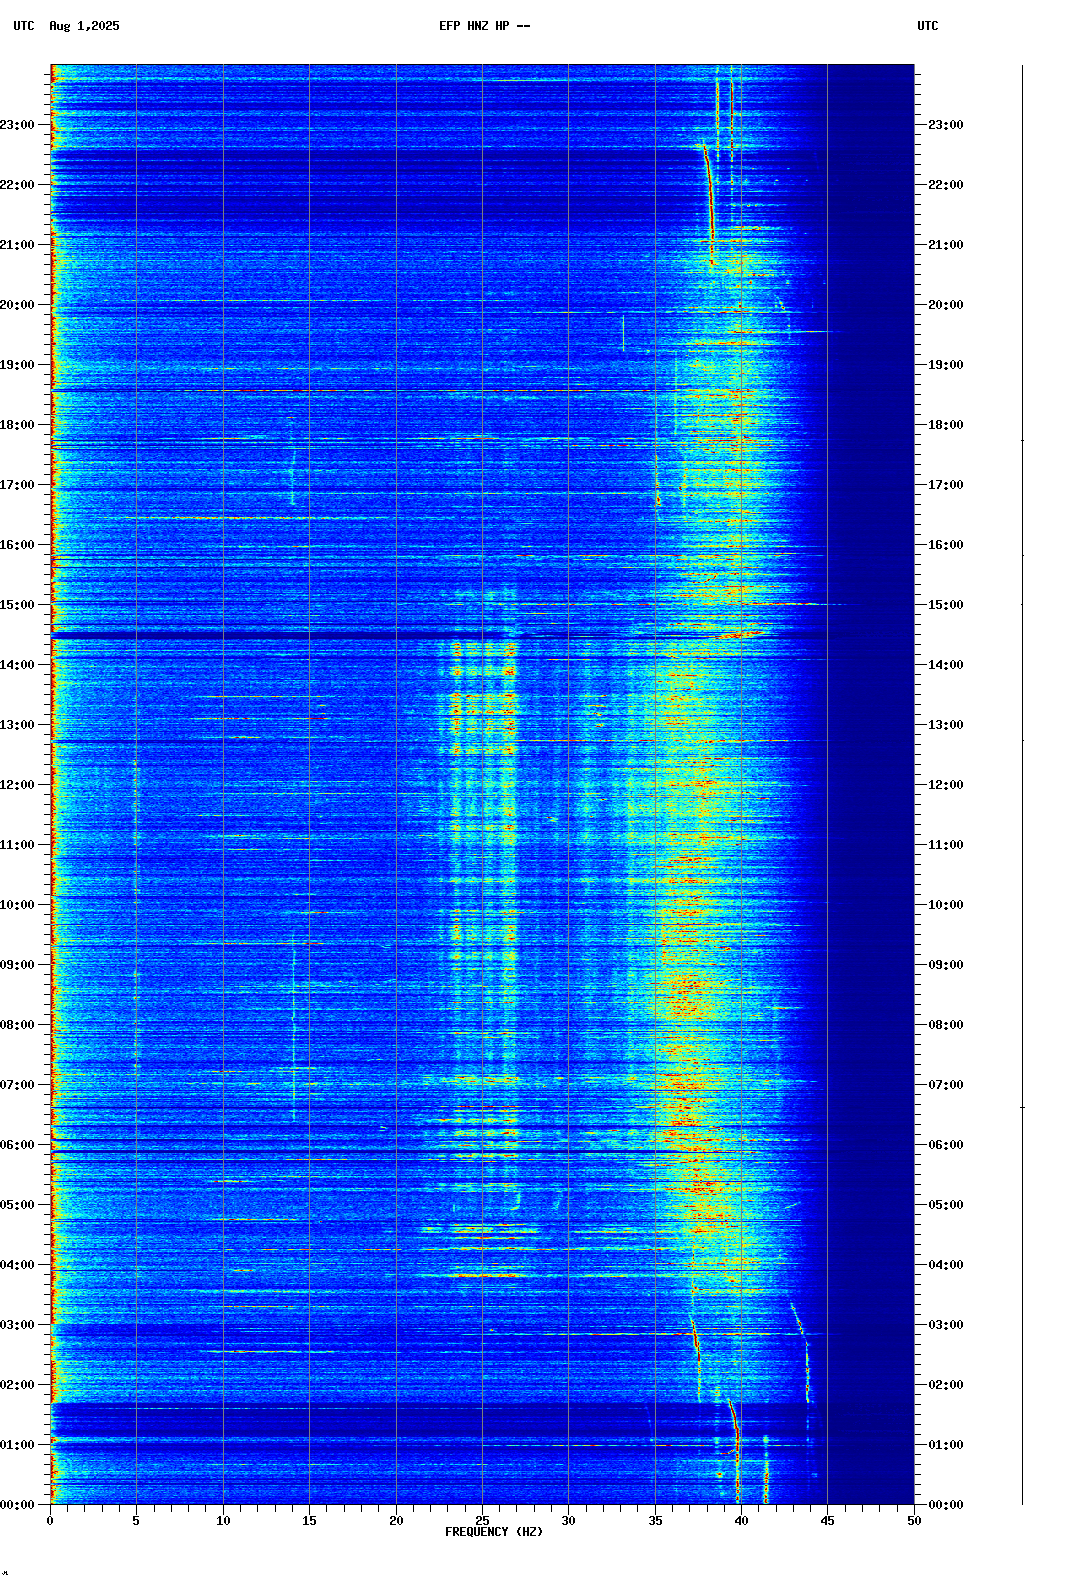Click '19:00' on the left time axis
Viewport: 1066px width, 1584px height.
pos(17,365)
